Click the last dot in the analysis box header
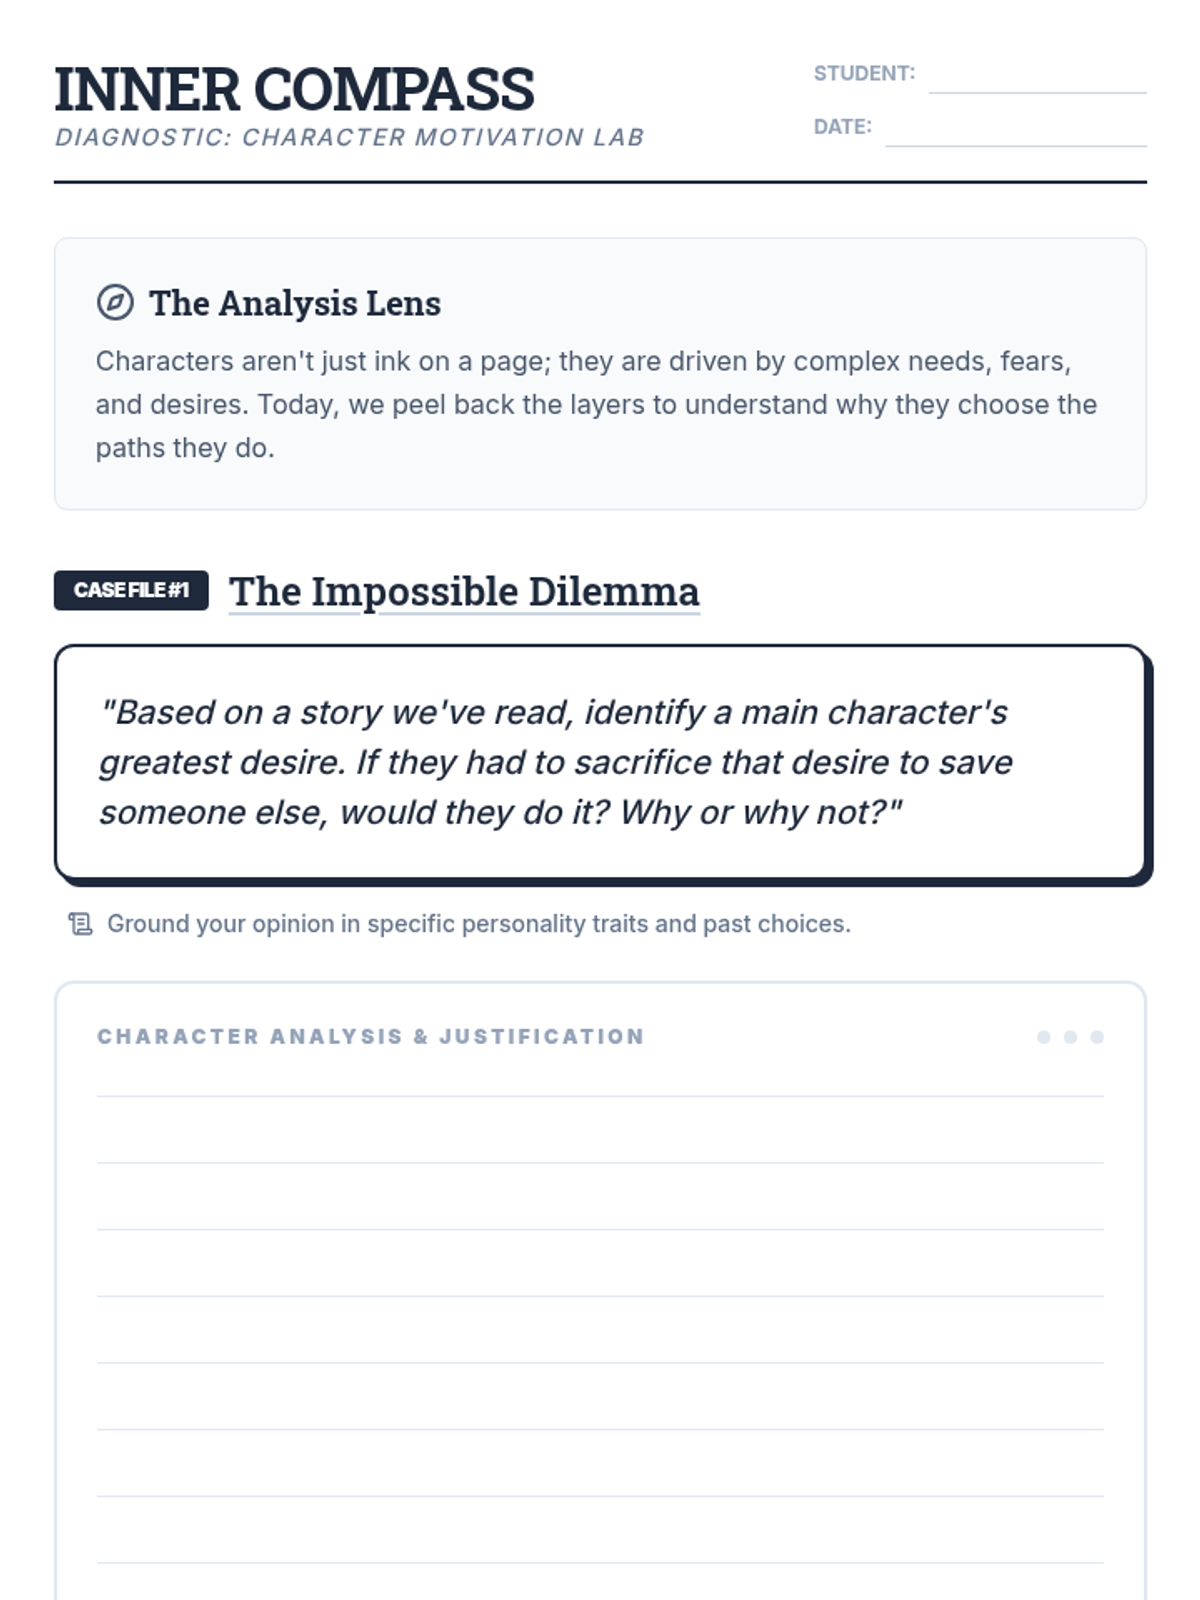Screen dimensions: 1200x1600 (x=1097, y=1037)
